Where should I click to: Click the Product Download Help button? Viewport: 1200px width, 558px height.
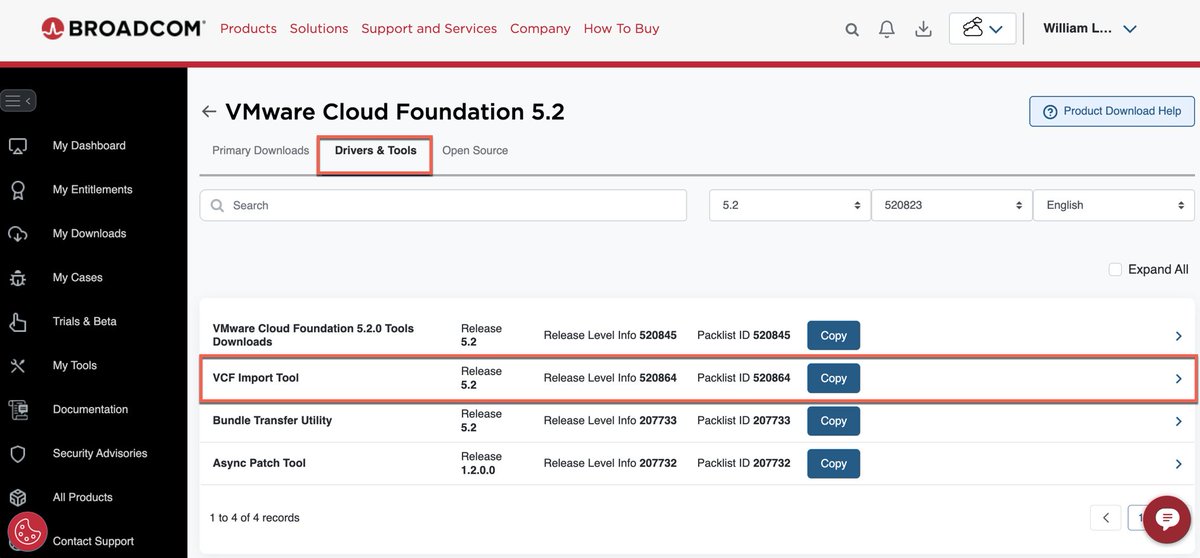point(1112,111)
